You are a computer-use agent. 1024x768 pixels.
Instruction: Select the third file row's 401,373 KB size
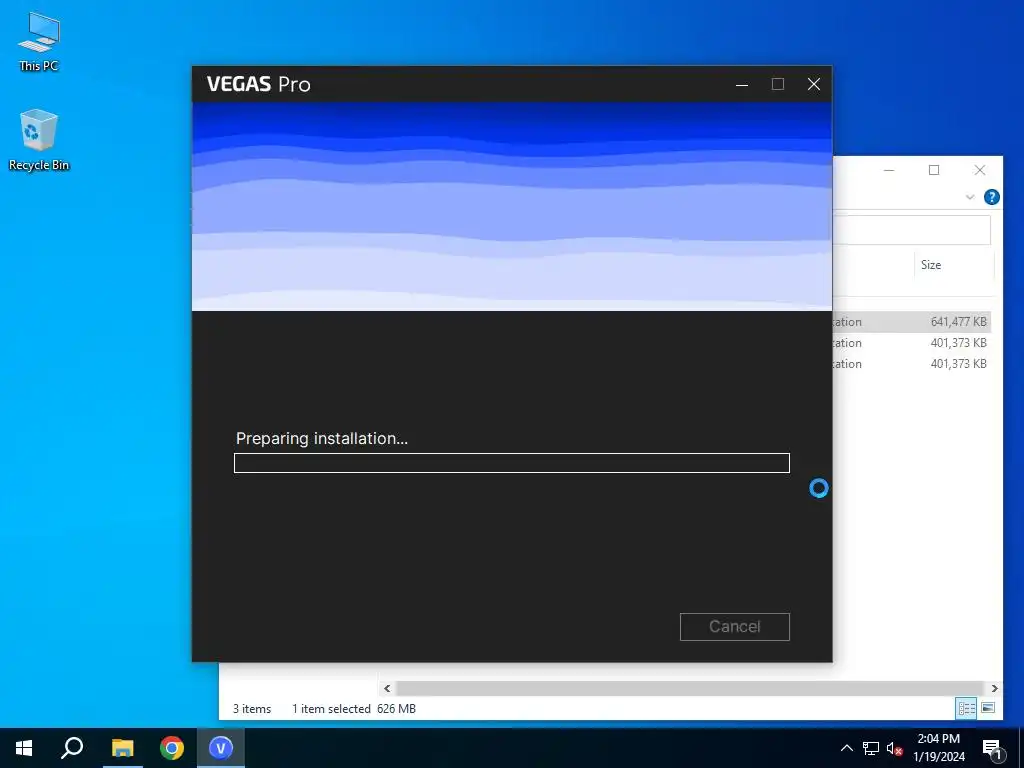(x=958, y=364)
